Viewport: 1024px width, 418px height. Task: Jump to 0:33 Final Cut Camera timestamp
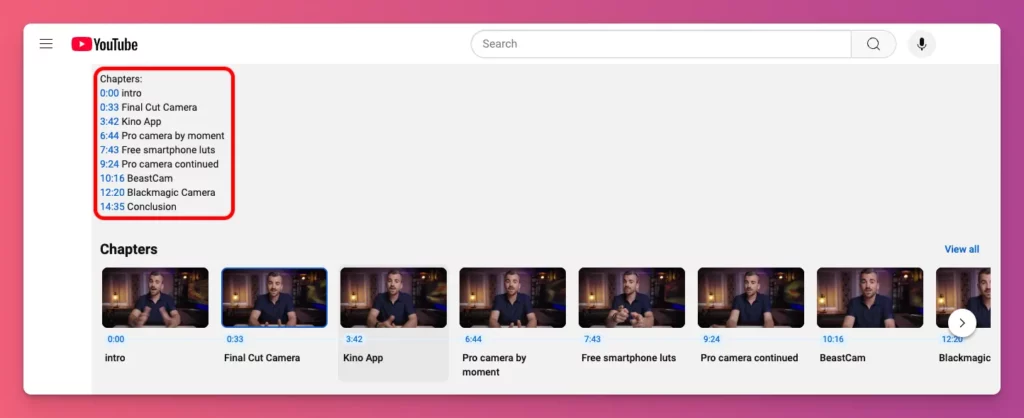(x=109, y=107)
